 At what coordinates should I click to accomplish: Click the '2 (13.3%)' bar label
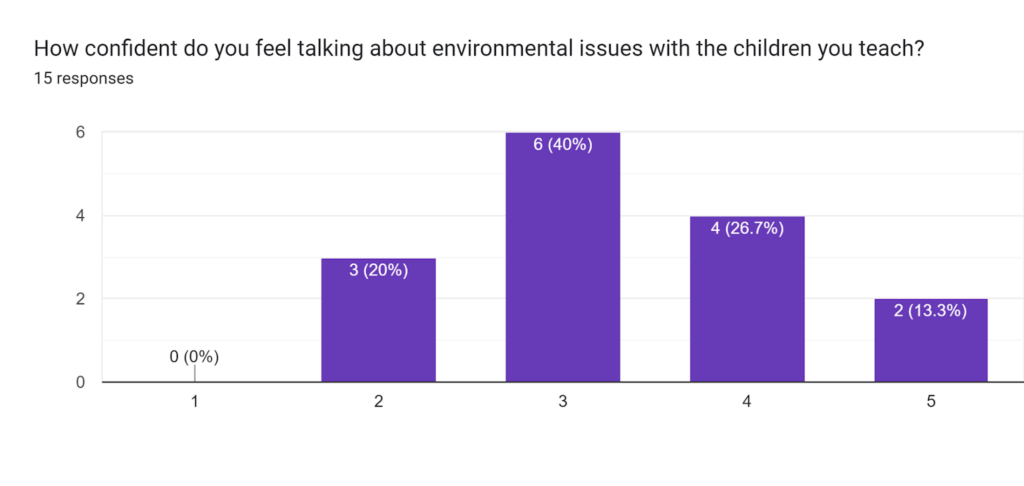pyautogui.click(x=931, y=310)
